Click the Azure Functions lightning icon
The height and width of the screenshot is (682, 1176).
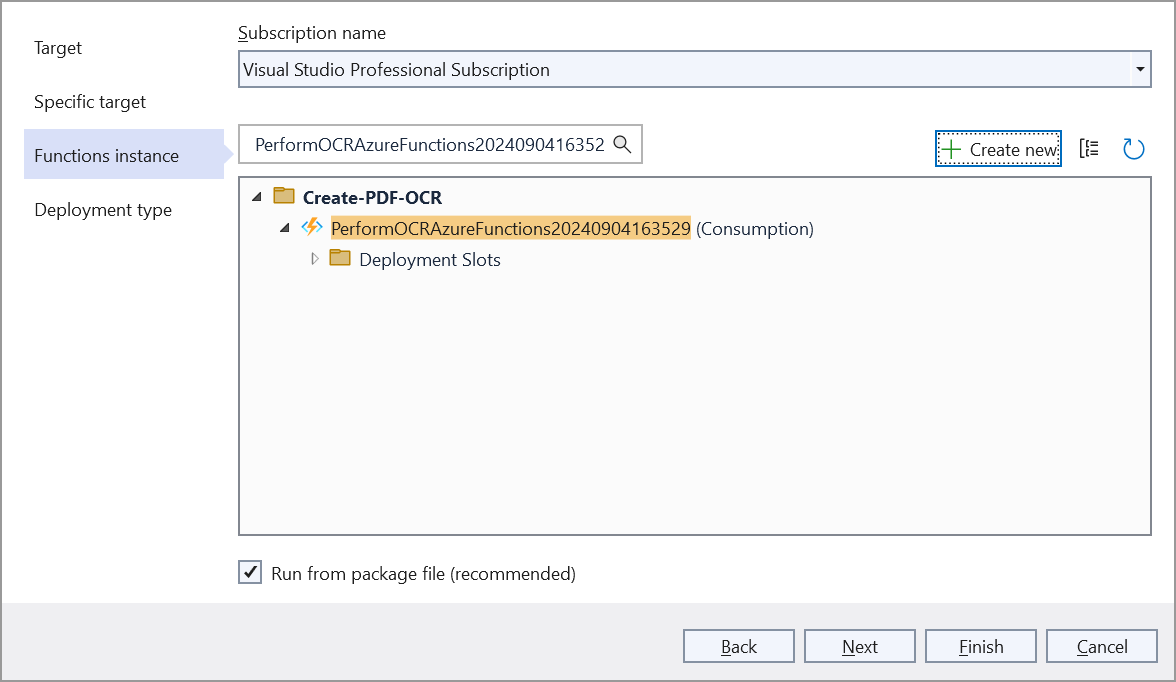click(312, 228)
